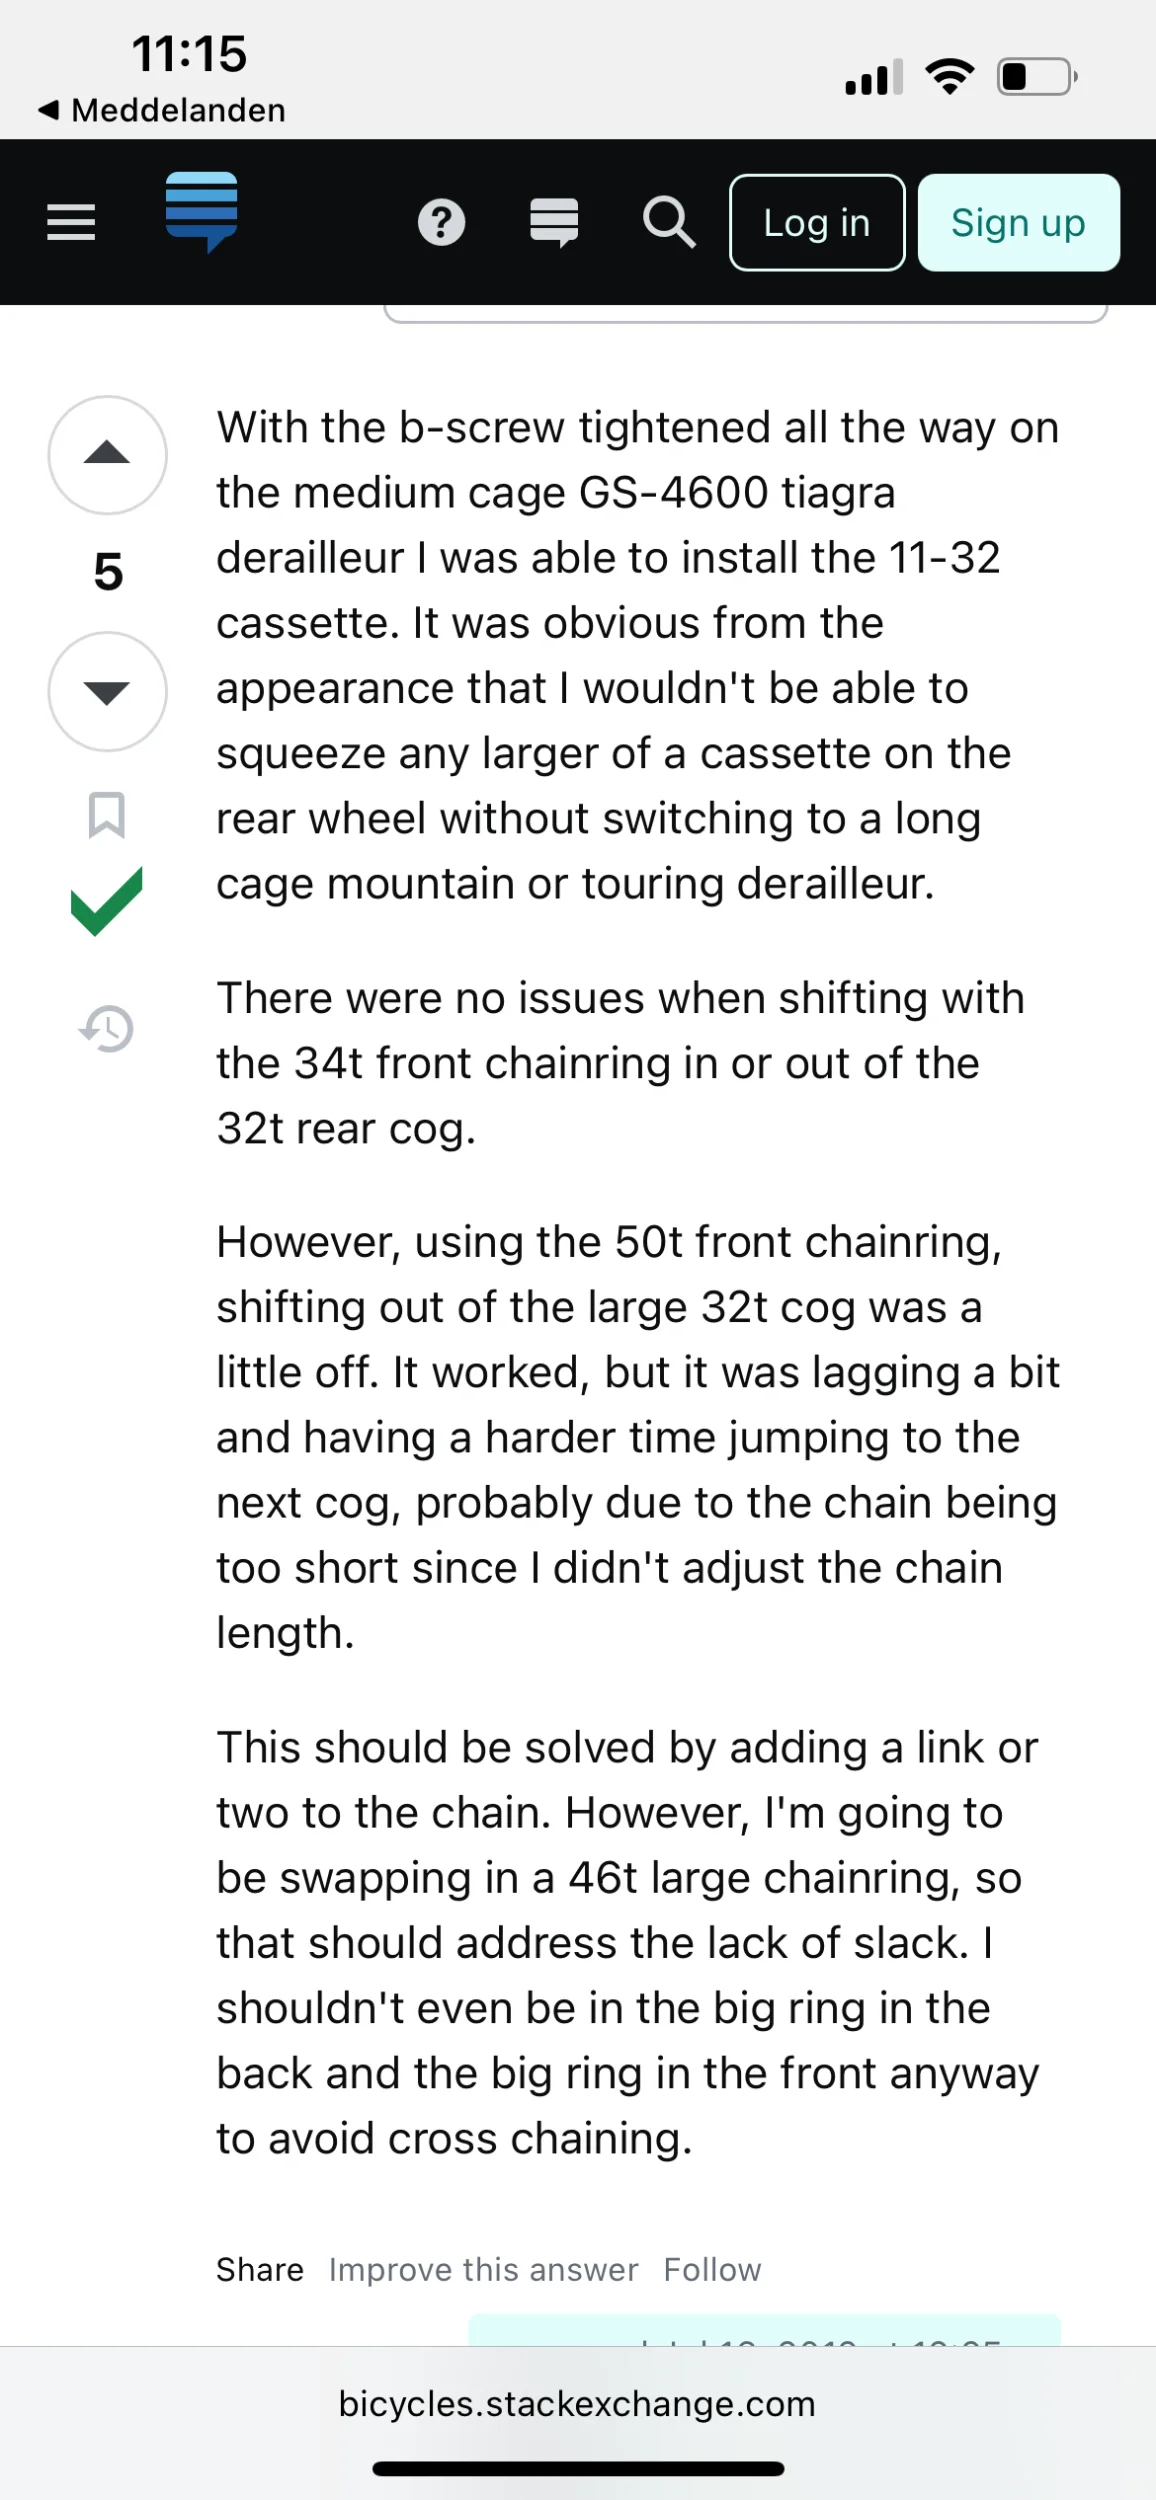
Task: Downvote this answer
Action: pos(107,691)
